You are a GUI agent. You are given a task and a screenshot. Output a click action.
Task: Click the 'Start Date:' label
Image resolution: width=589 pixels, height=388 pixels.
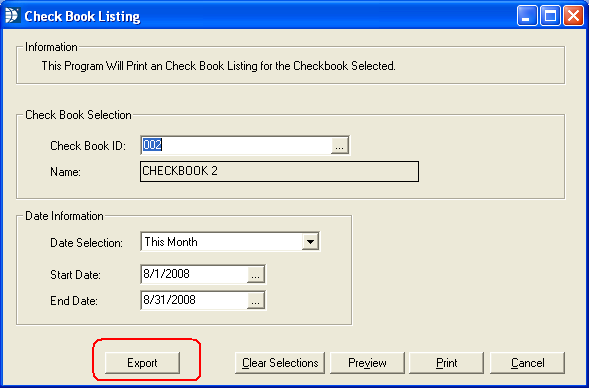pyautogui.click(x=76, y=275)
